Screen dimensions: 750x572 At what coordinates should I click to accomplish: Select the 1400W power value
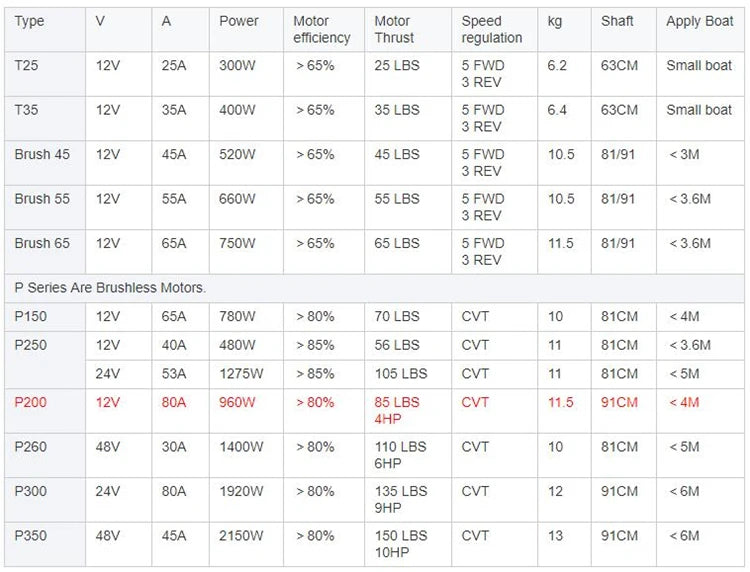[241, 447]
